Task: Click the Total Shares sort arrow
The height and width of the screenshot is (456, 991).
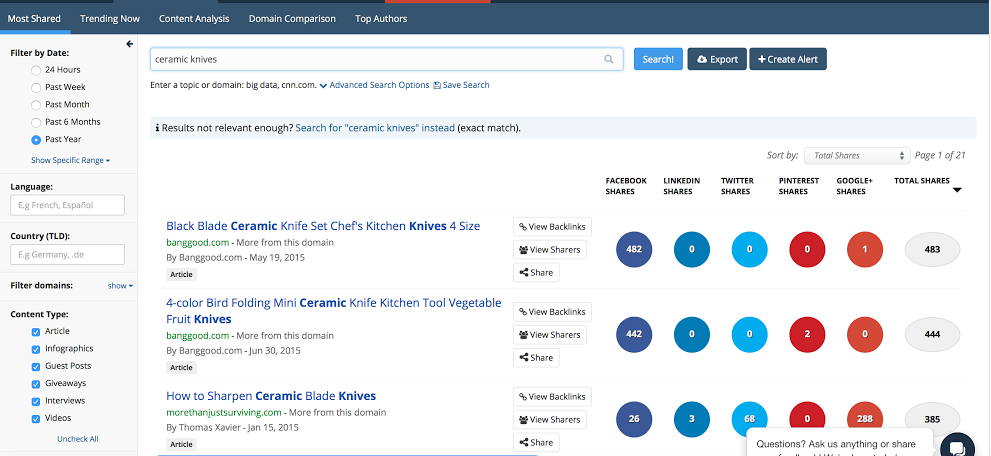Action: click(x=957, y=191)
